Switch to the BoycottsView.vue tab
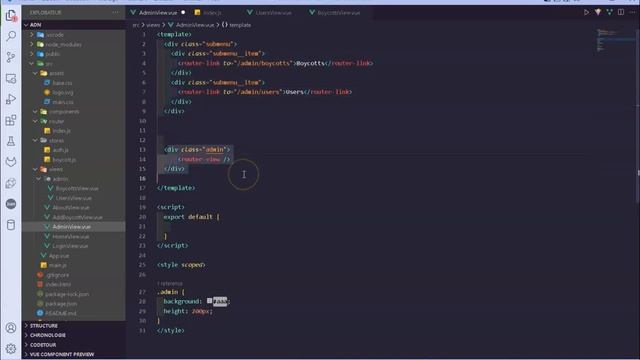 point(338,13)
